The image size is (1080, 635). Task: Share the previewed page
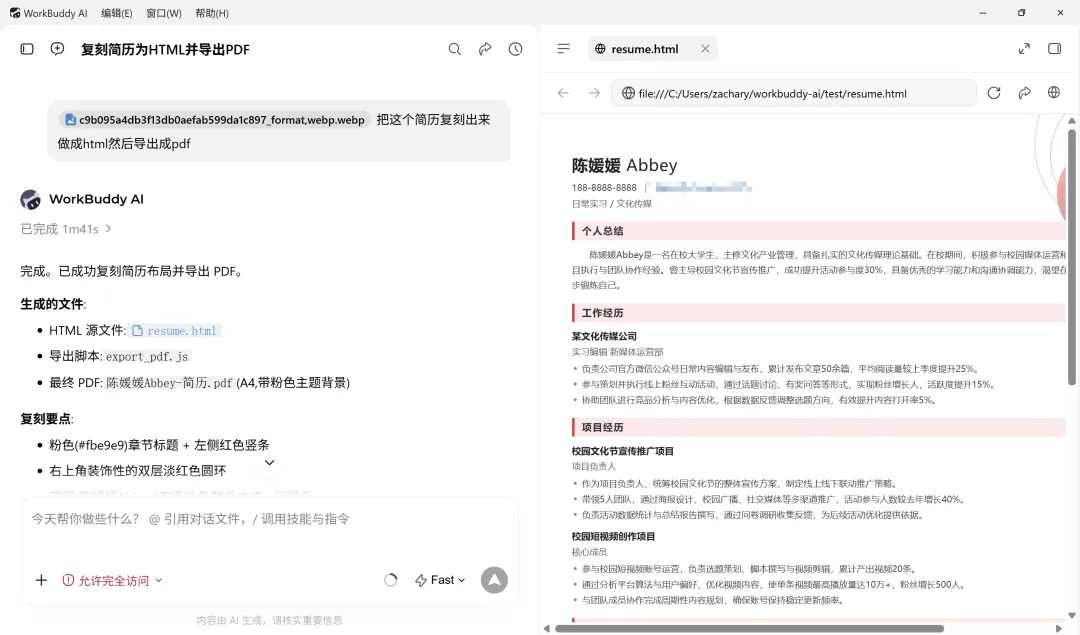click(x=1024, y=93)
